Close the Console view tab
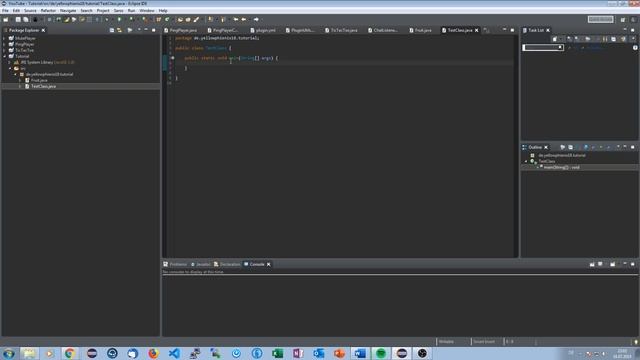 [x=269, y=264]
